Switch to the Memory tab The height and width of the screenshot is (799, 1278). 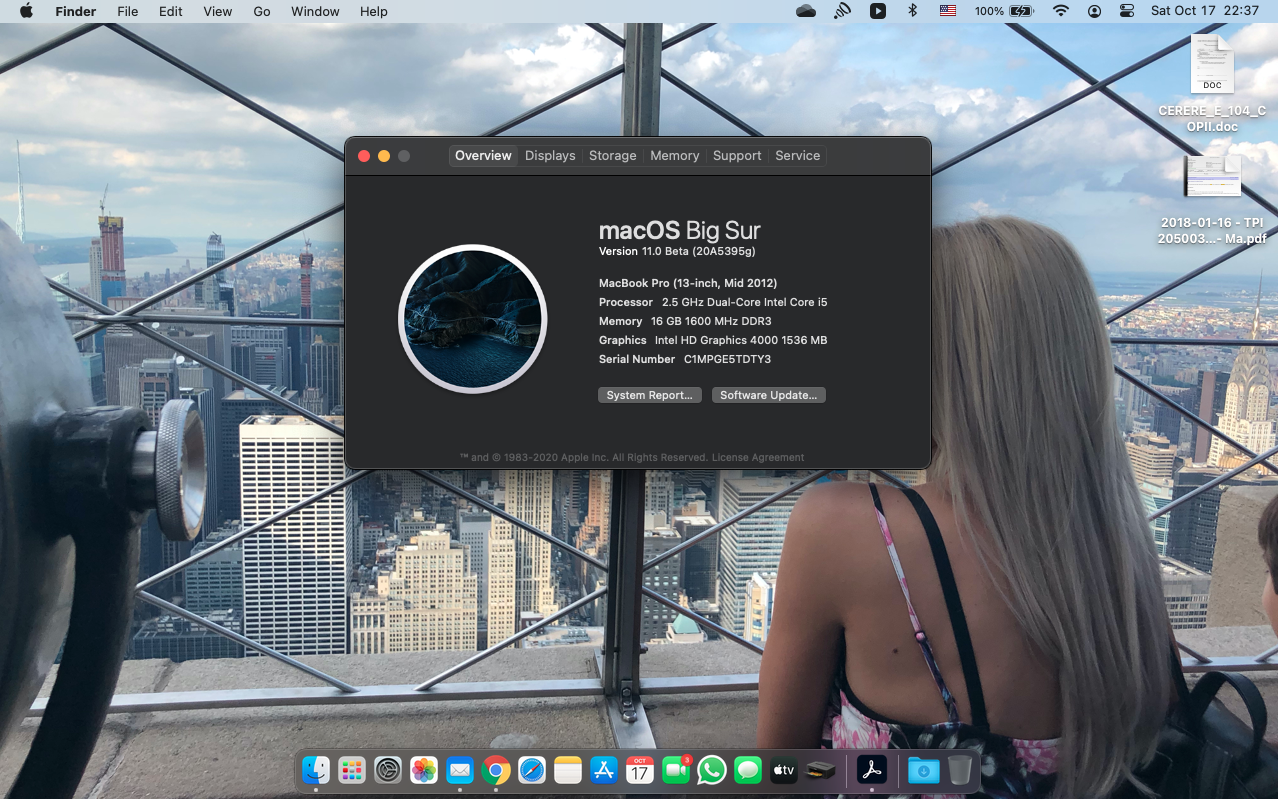click(x=674, y=156)
